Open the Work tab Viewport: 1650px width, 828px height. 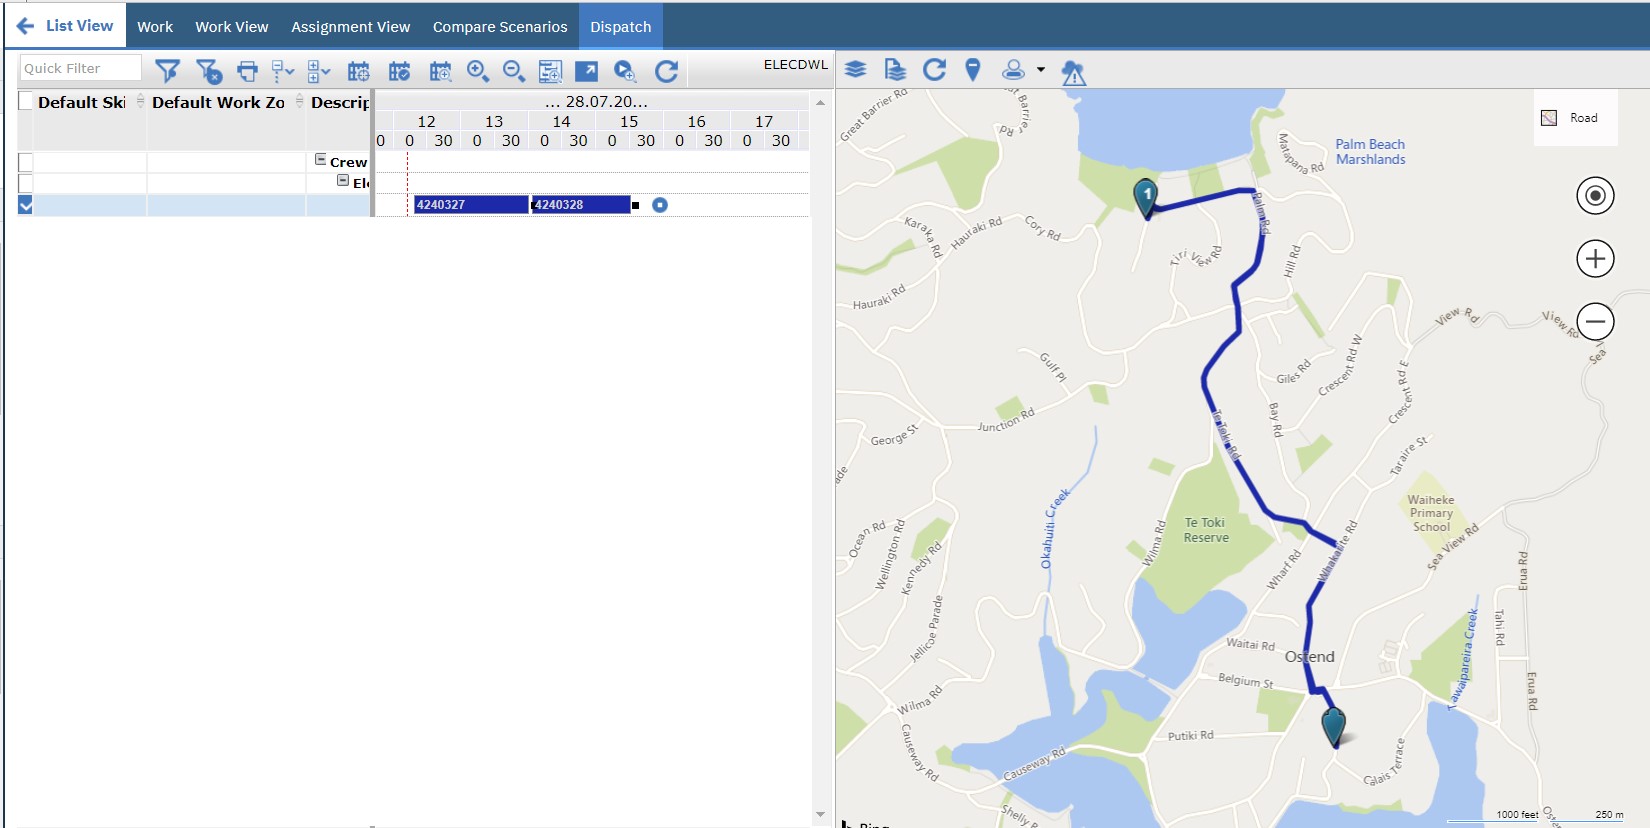click(x=155, y=27)
